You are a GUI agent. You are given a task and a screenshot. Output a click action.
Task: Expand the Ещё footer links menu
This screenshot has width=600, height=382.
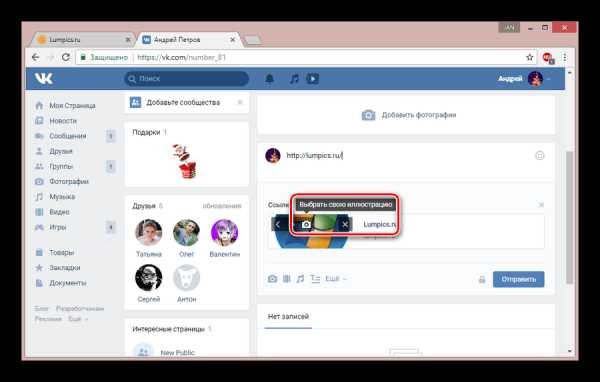point(78,319)
